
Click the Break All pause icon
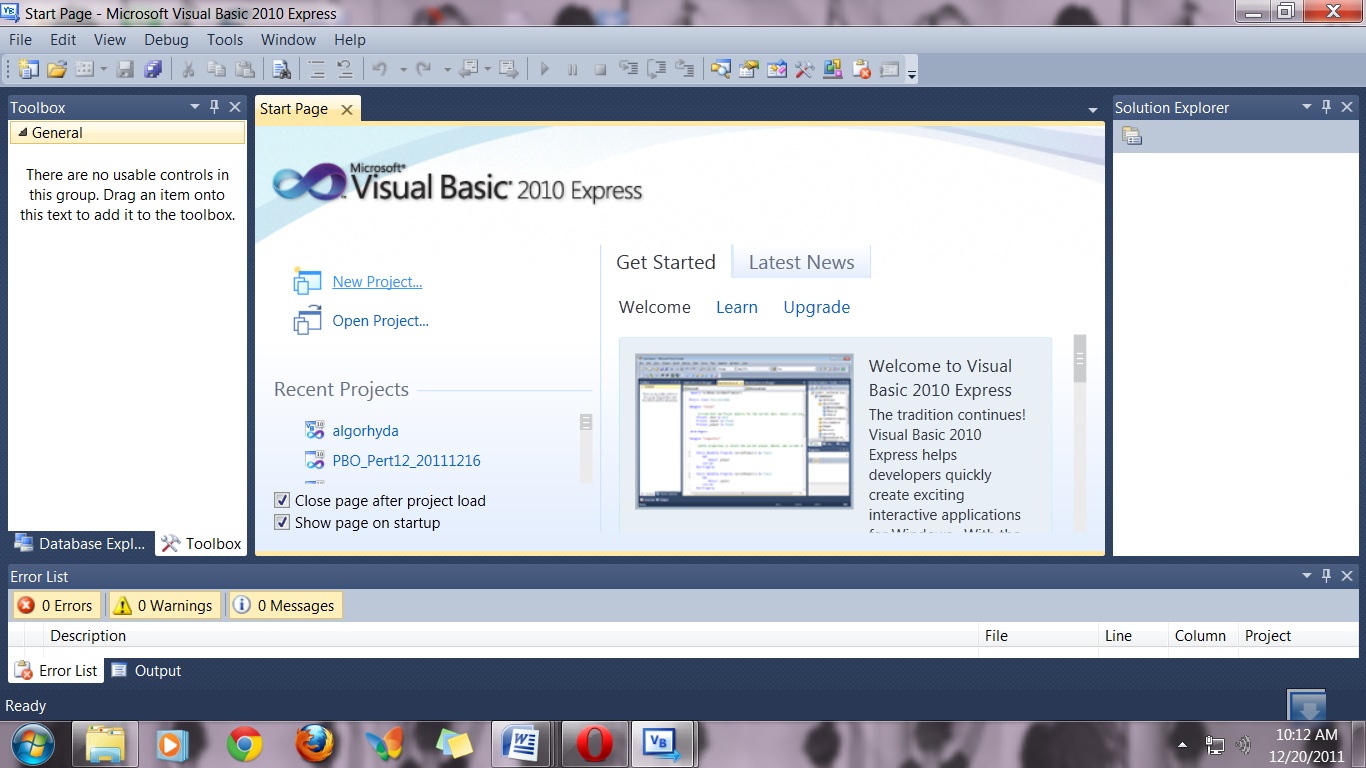coord(572,69)
